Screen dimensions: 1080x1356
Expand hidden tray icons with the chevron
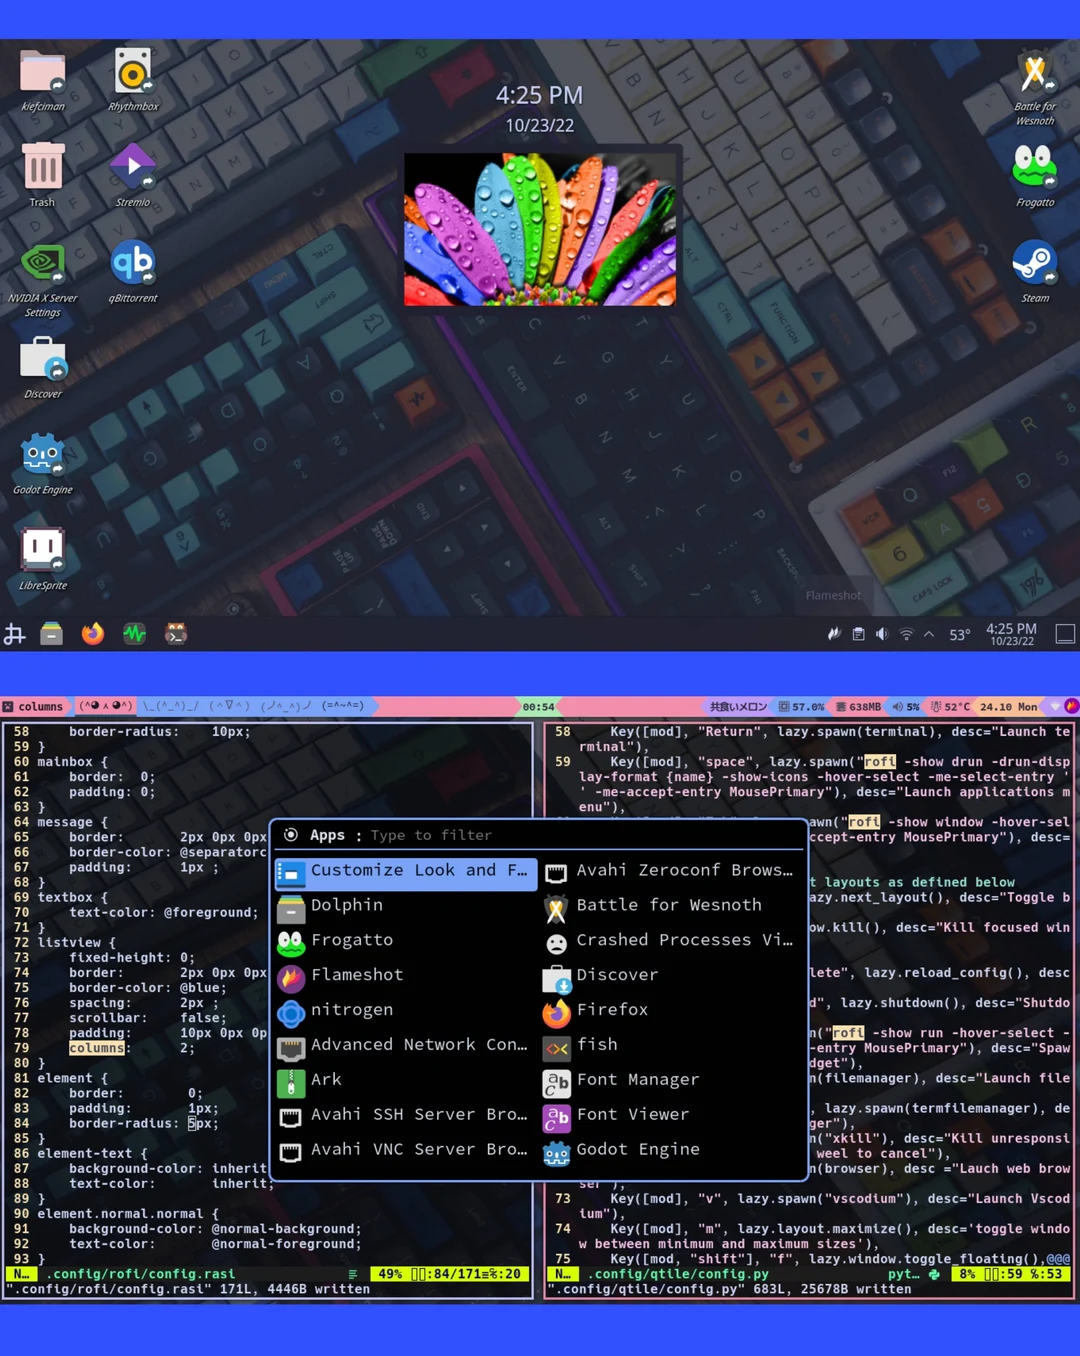(929, 633)
